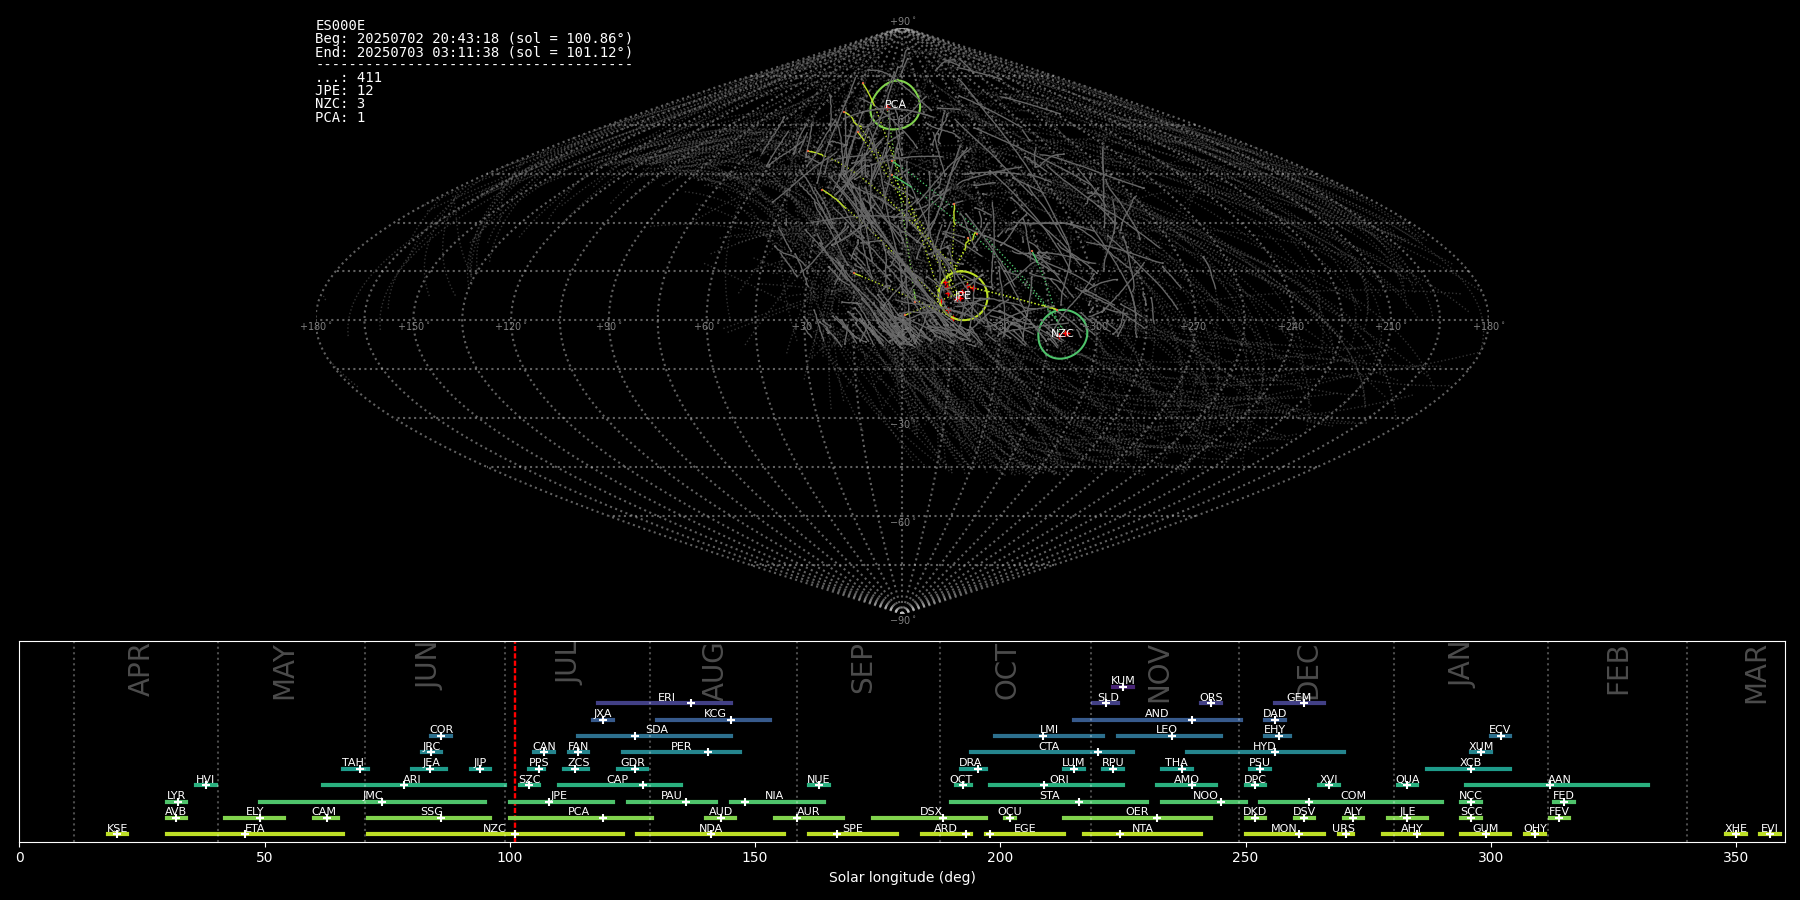Click the SPE shower label in timeline
1800x900 pixels.
(852, 829)
